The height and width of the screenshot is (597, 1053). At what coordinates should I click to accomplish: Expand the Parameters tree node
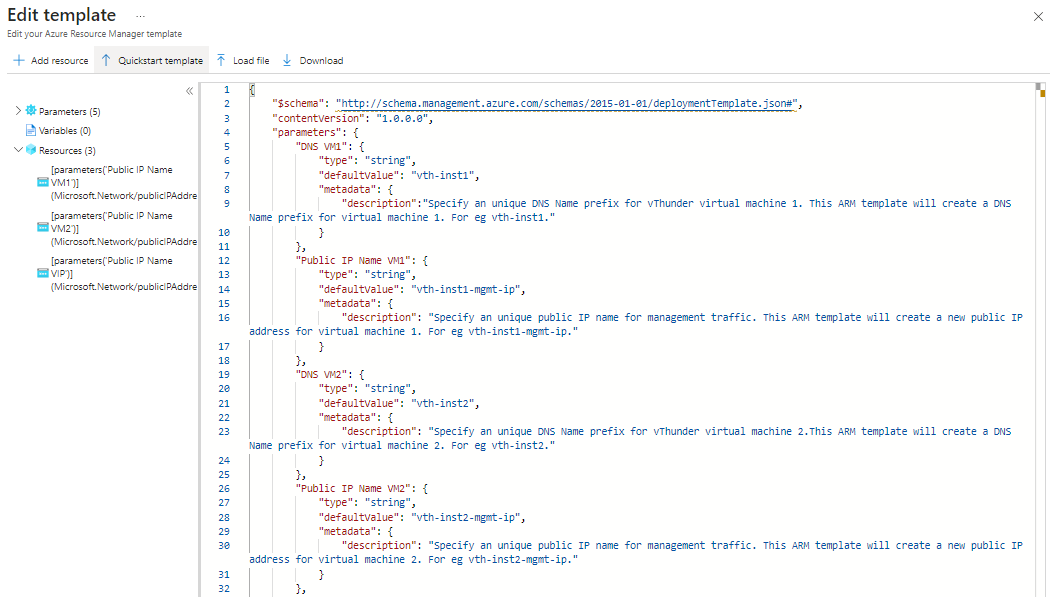pyautogui.click(x=18, y=111)
